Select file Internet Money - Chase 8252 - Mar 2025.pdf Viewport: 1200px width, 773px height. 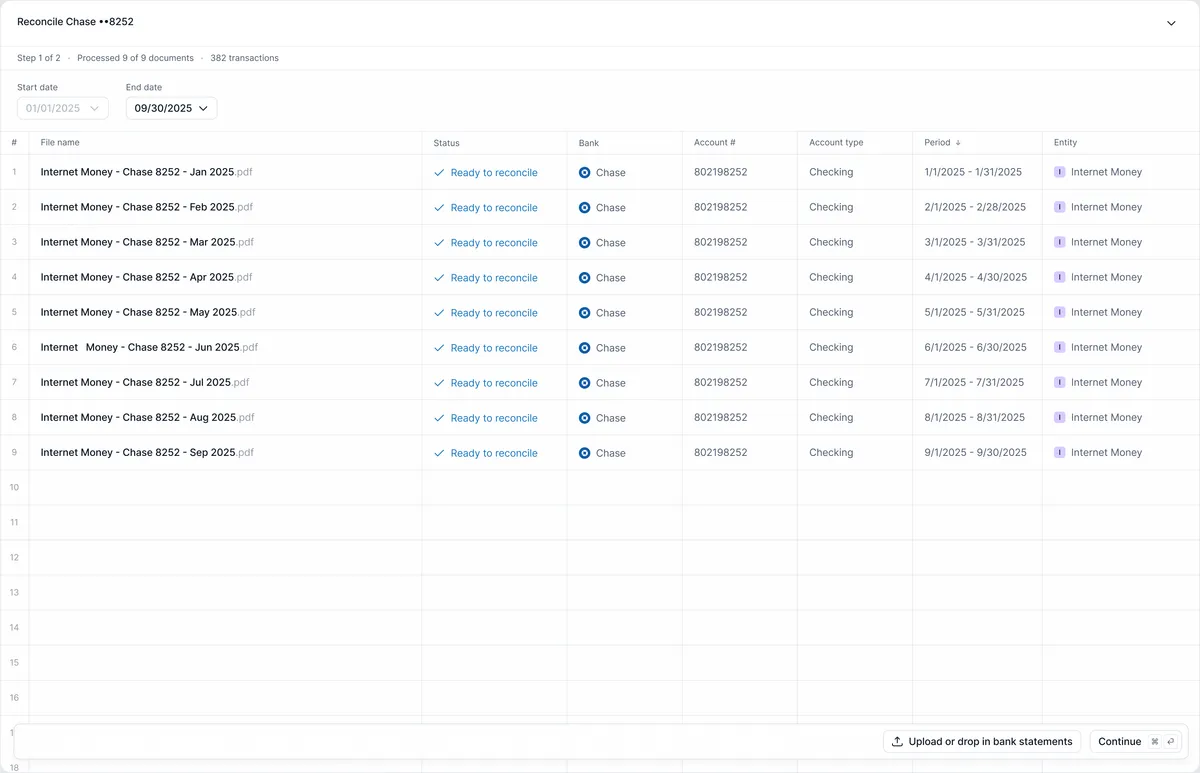tap(147, 242)
